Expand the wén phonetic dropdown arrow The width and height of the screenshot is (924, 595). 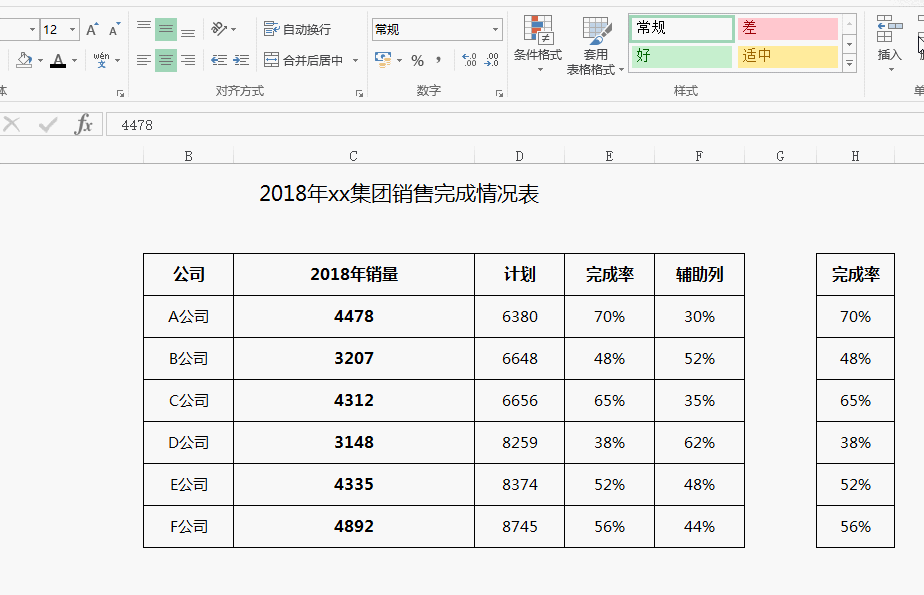(117, 60)
